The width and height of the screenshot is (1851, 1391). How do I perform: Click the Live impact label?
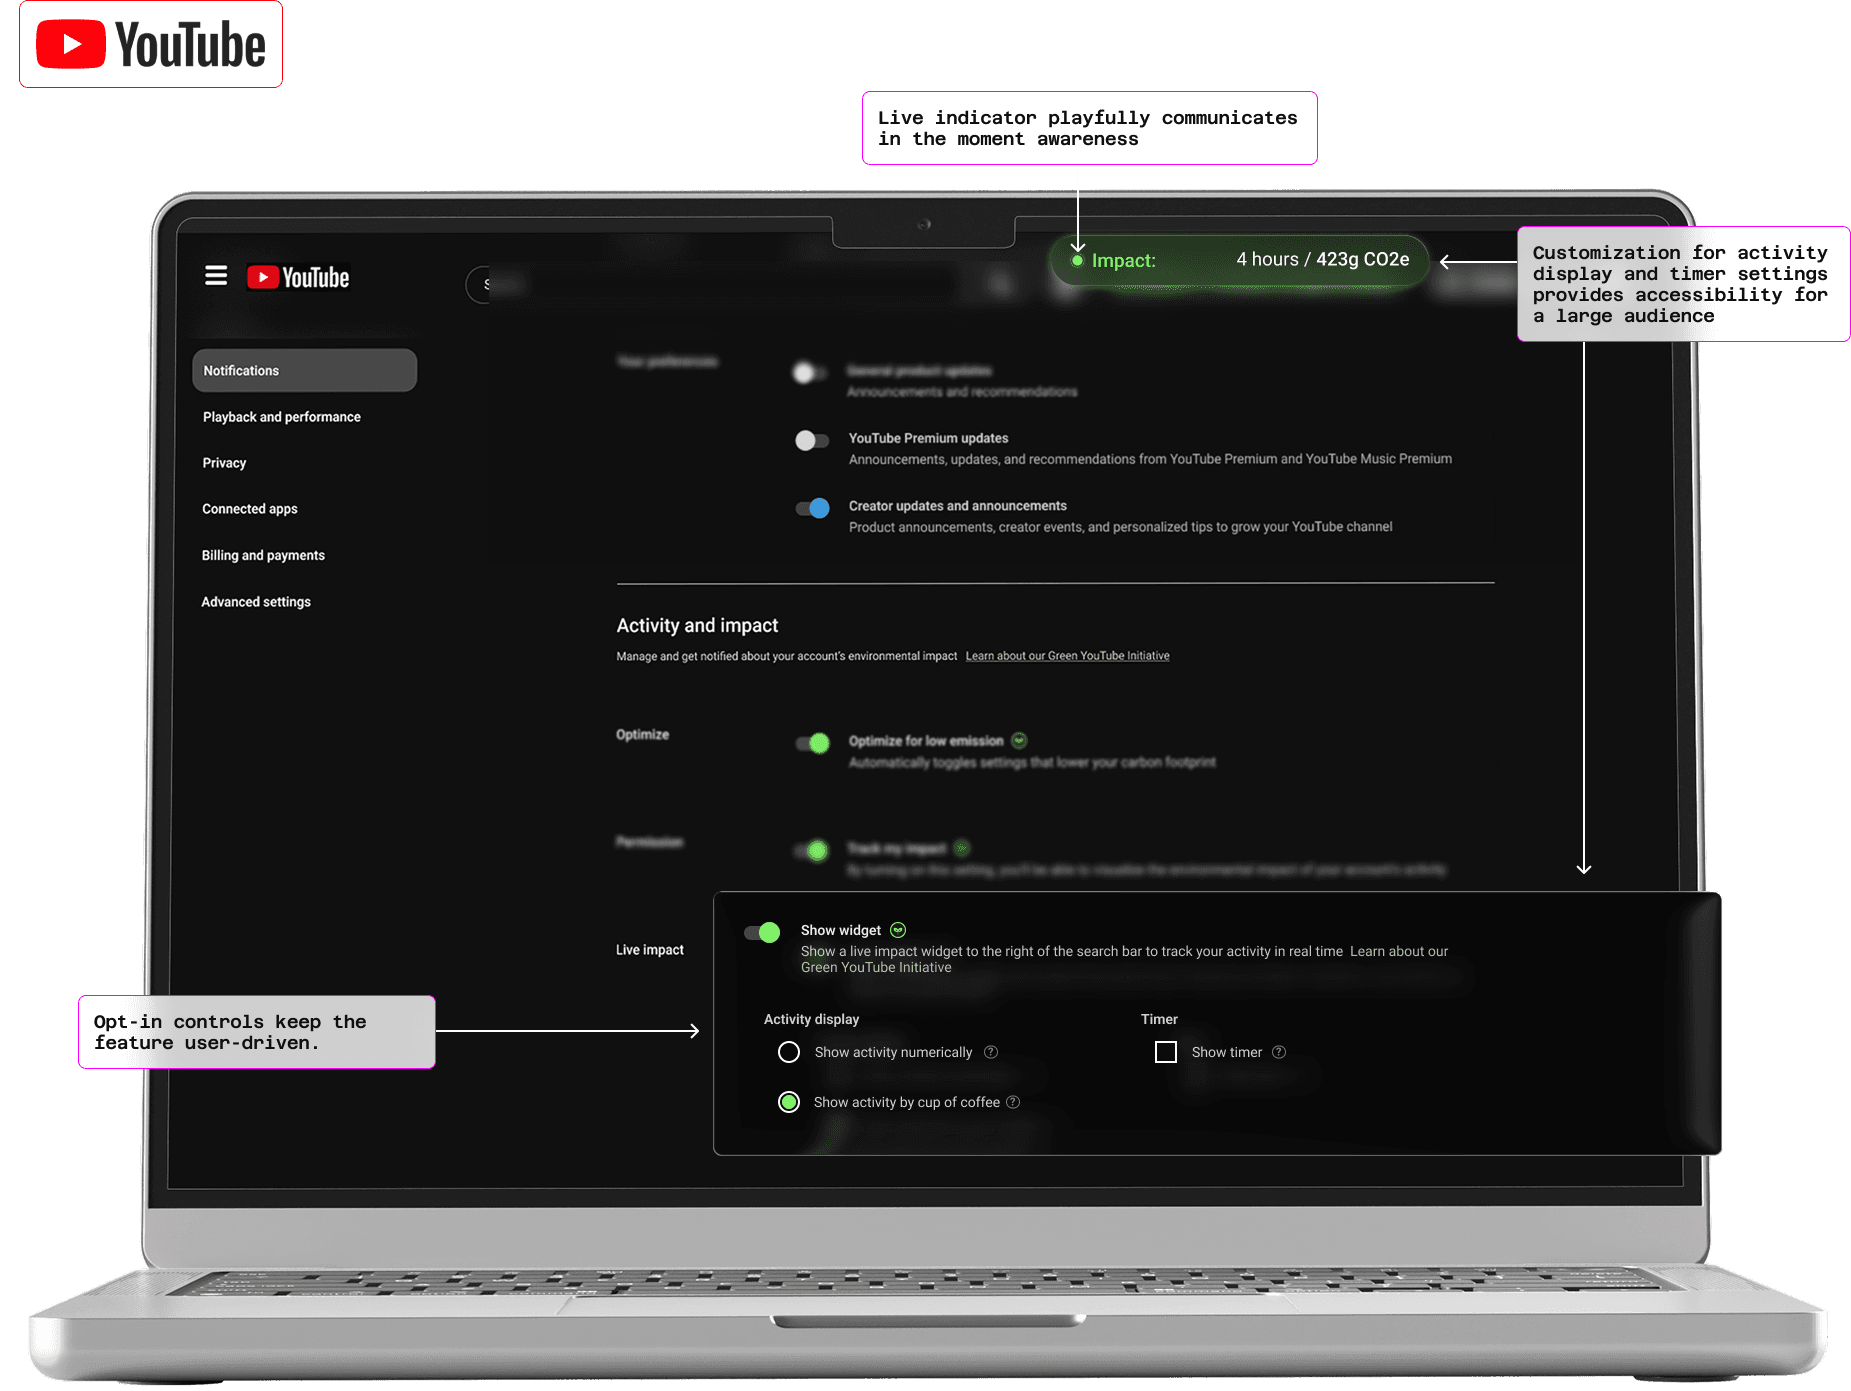click(x=650, y=950)
